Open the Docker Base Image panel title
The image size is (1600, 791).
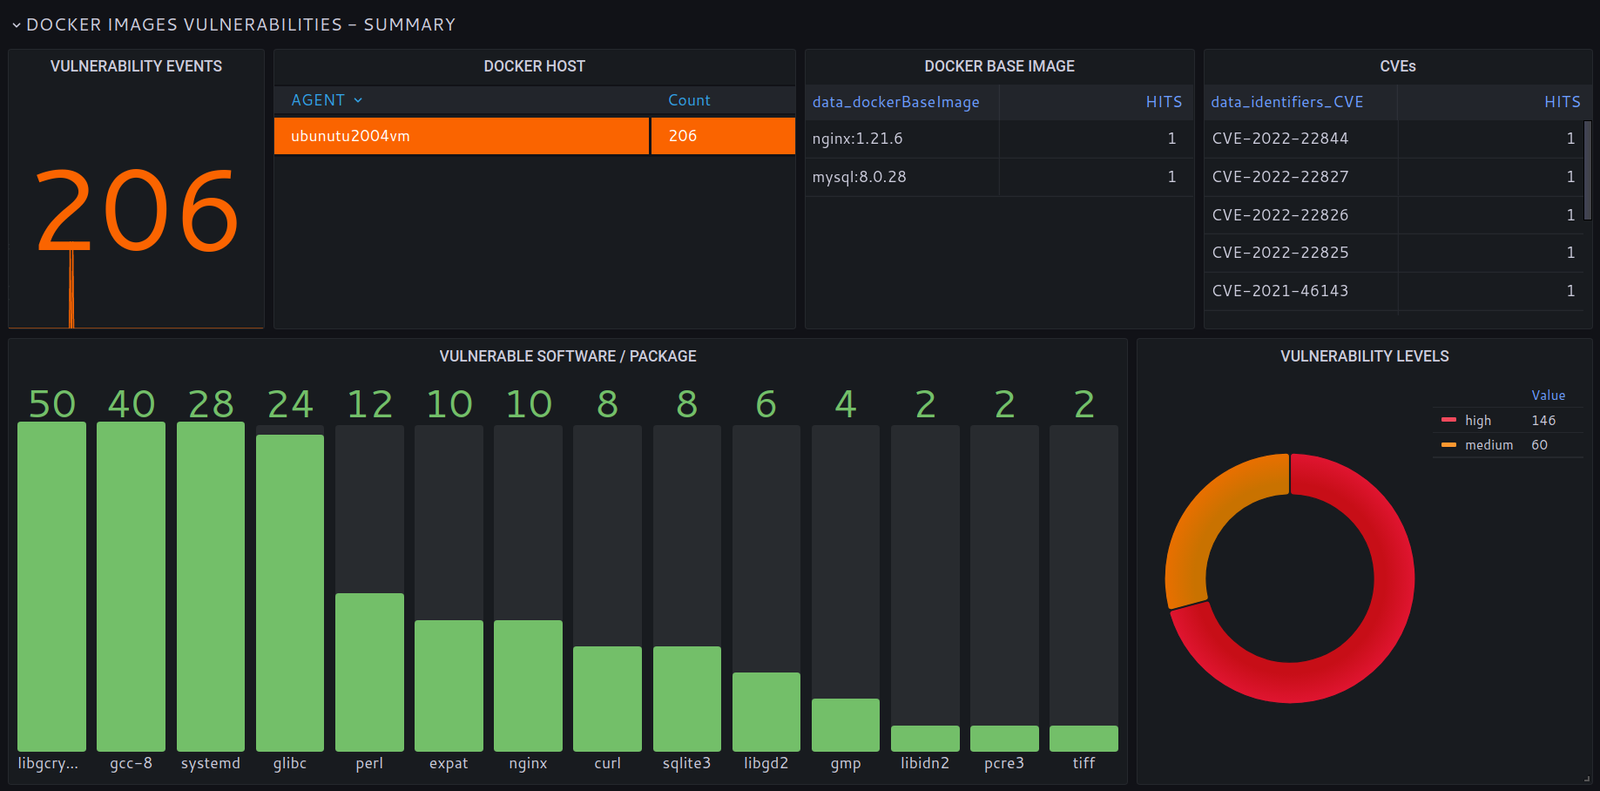[x=999, y=66]
